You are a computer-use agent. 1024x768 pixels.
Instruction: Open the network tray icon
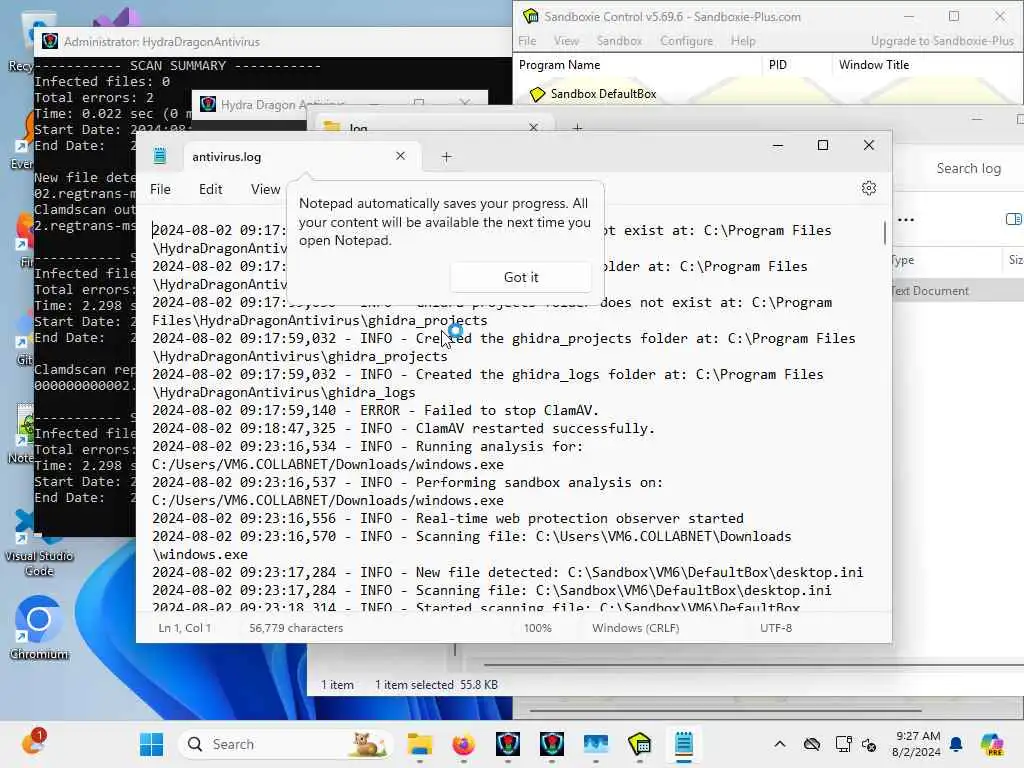(x=843, y=744)
